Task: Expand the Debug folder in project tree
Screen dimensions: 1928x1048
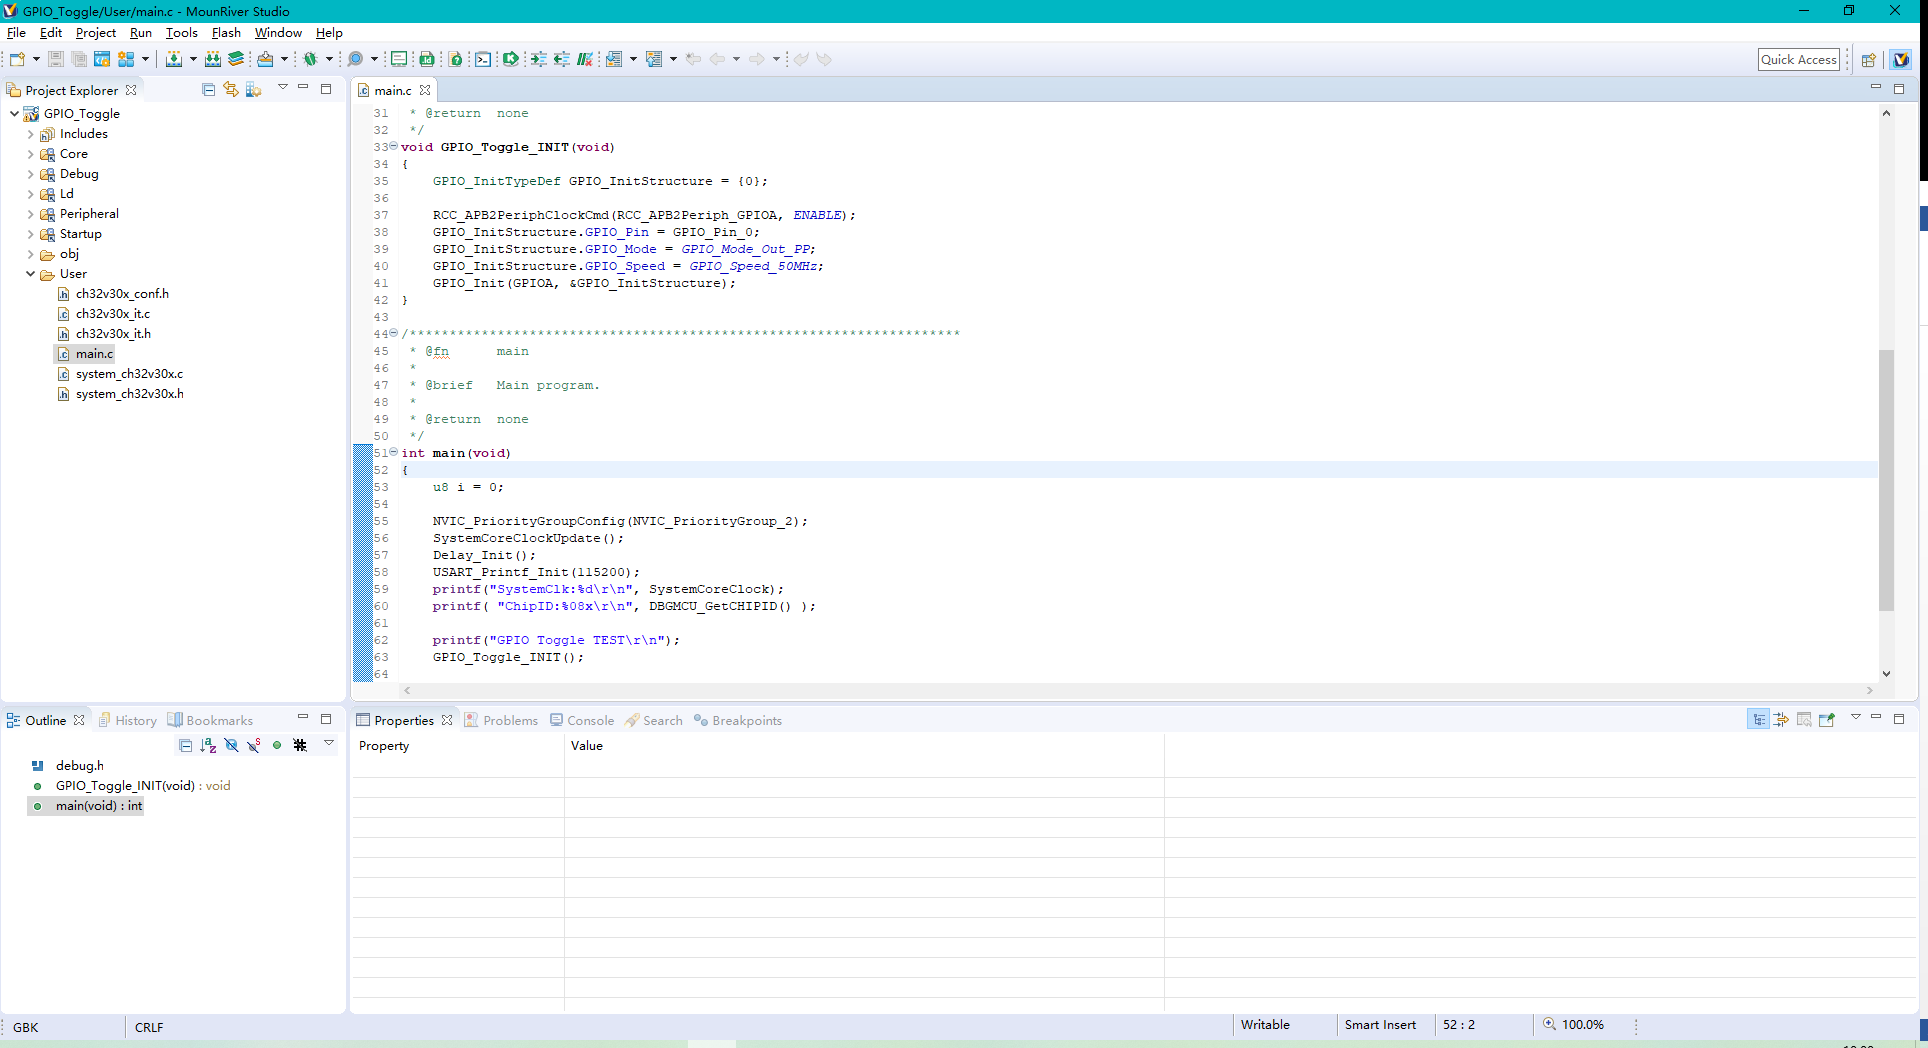Action: click(31, 174)
